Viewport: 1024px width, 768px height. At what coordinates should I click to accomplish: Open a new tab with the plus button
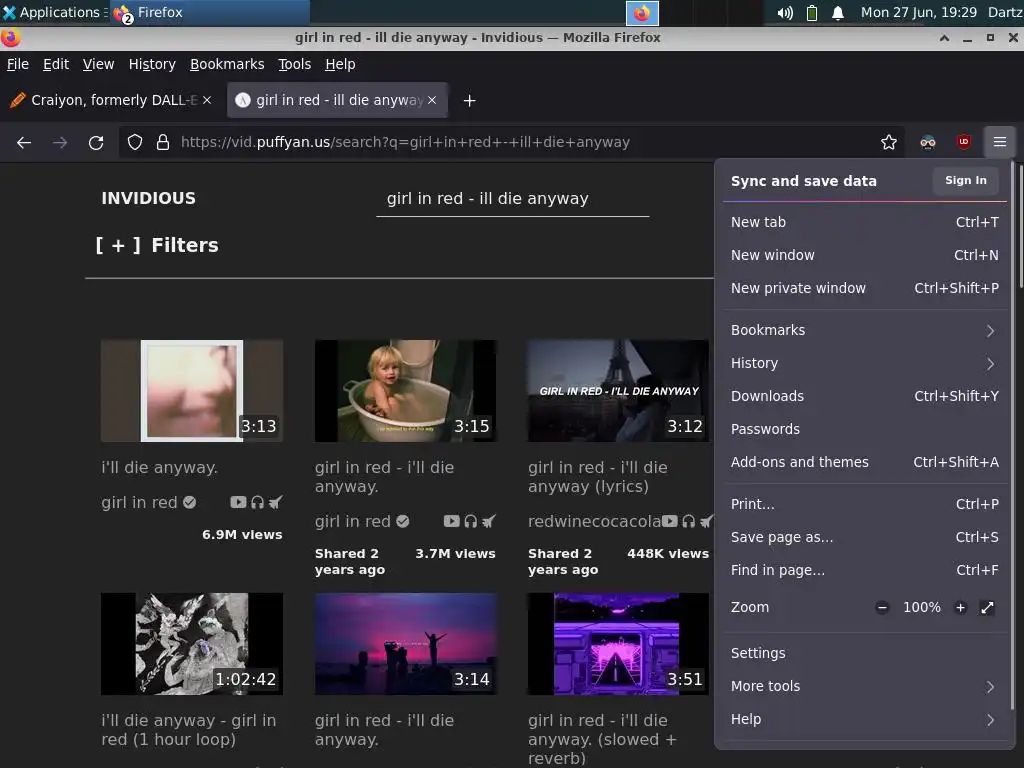tap(469, 101)
